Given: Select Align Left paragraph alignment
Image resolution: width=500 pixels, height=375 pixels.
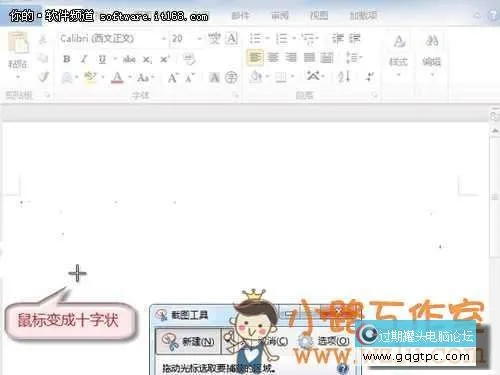Looking at the screenshot, I should pos(255,58).
